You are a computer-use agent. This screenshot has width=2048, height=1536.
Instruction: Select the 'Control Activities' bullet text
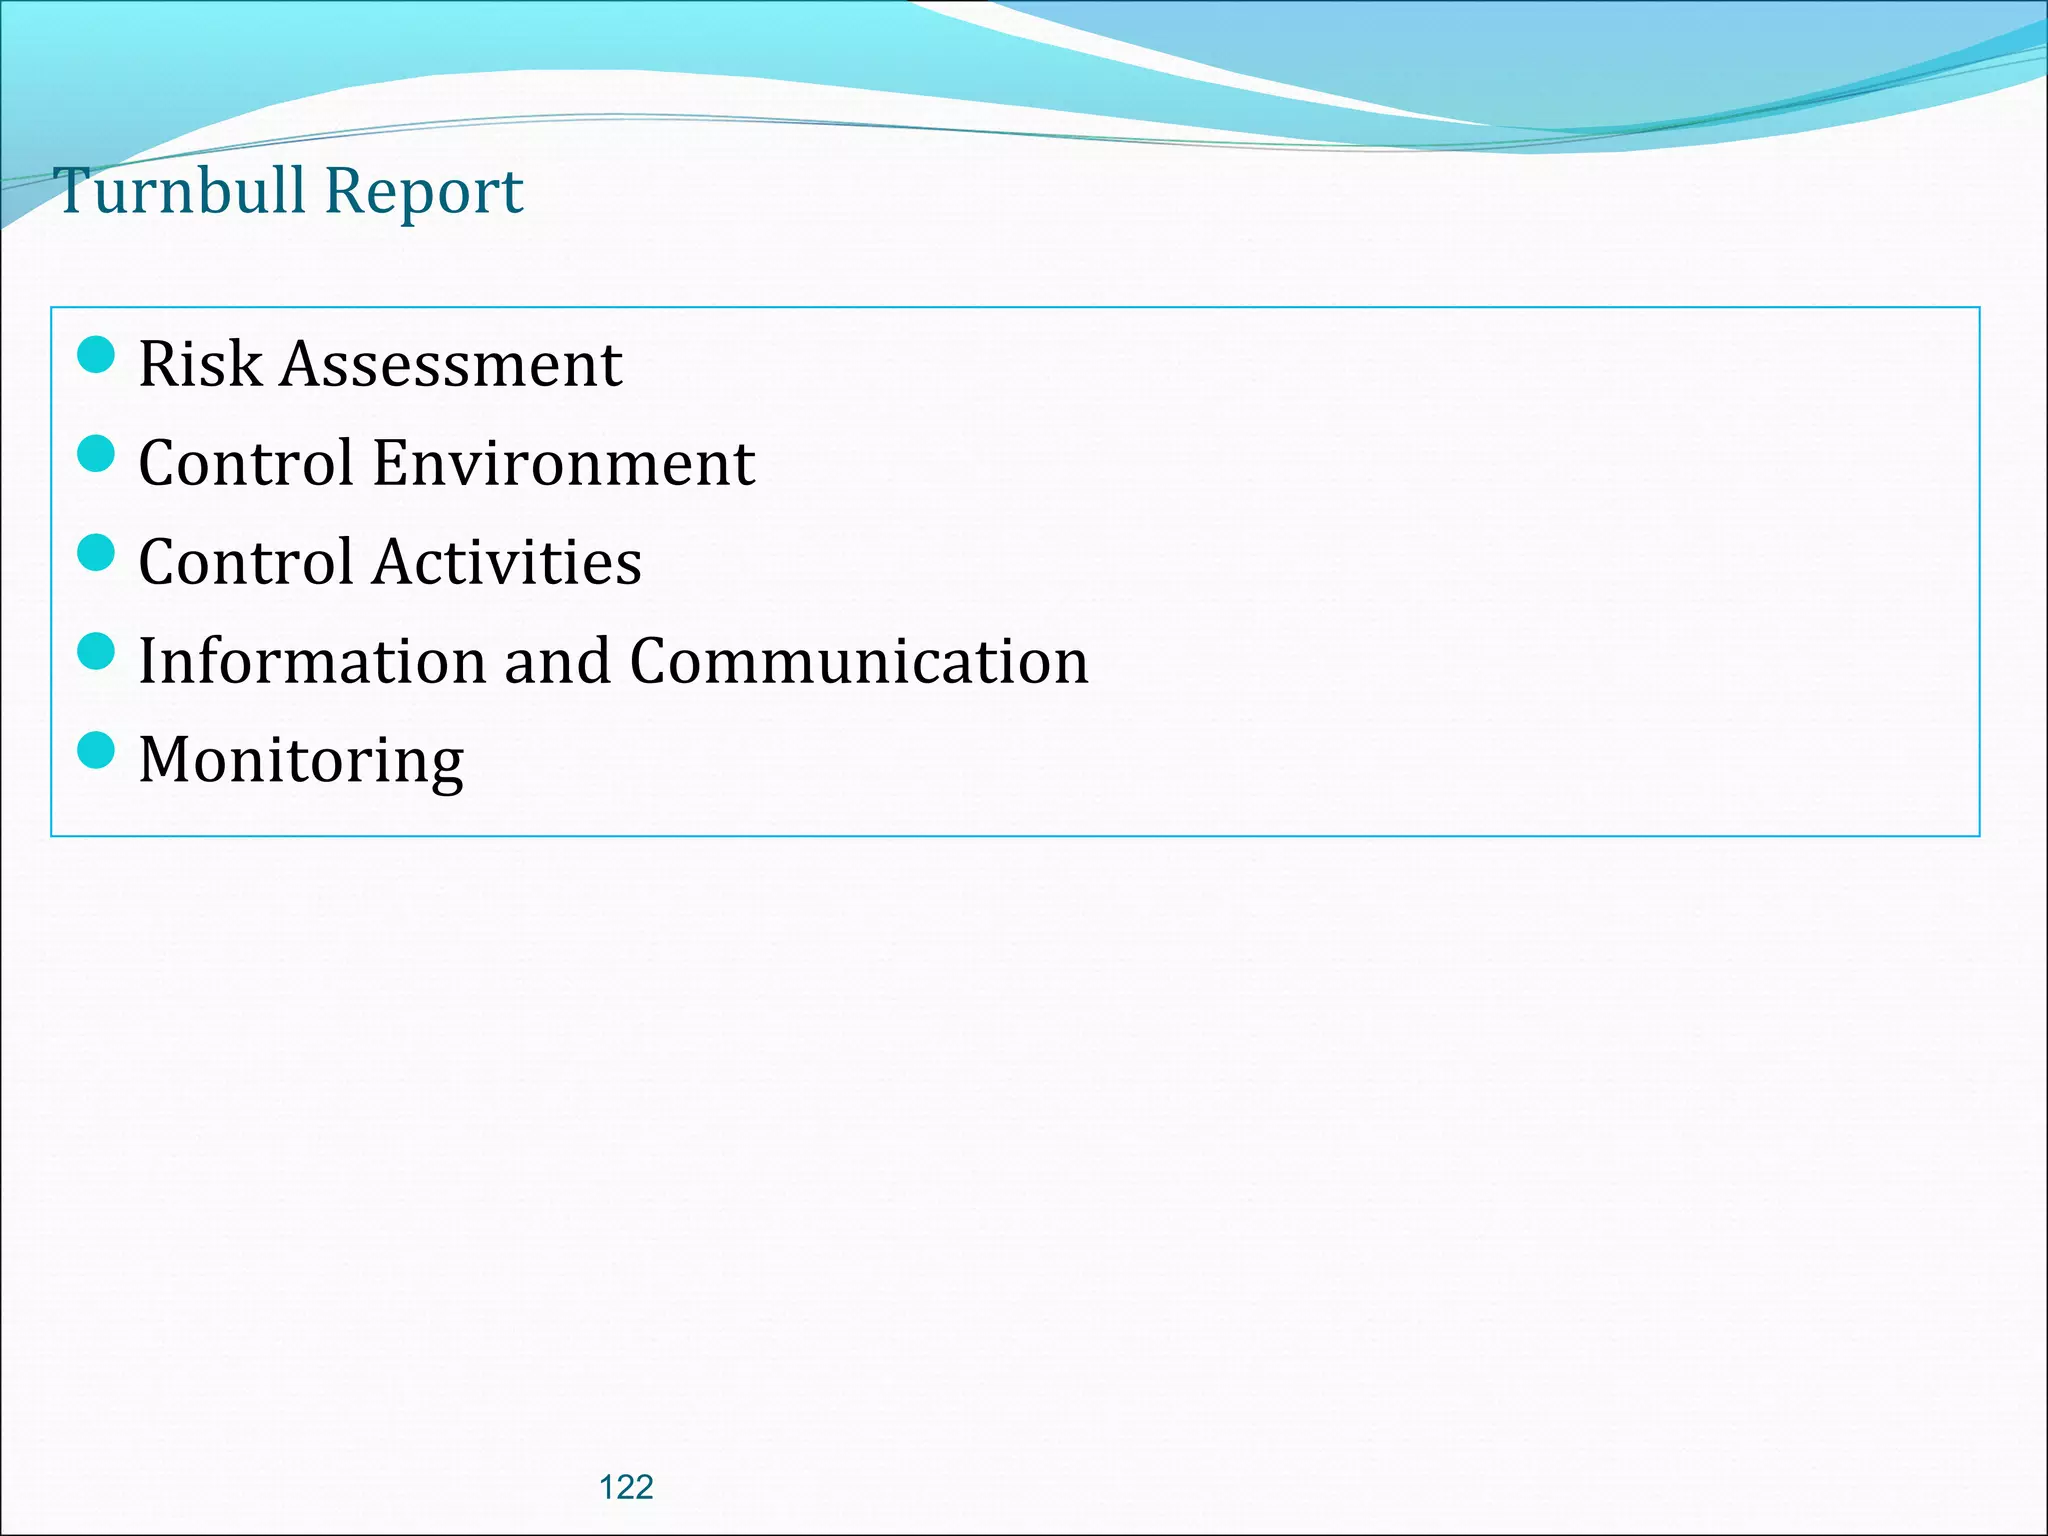pyautogui.click(x=390, y=561)
